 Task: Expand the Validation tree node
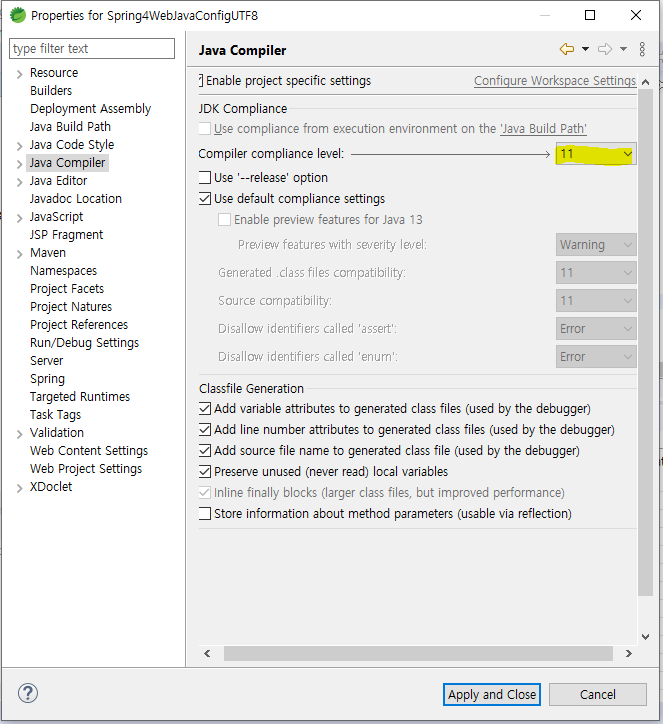click(19, 434)
